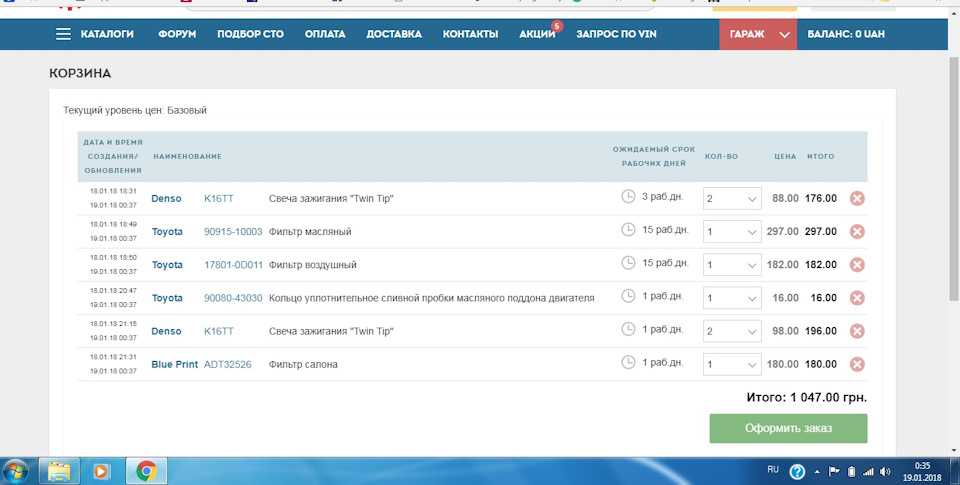Select text Фильтр салона
This screenshot has width=960, height=485.
[x=303, y=364]
